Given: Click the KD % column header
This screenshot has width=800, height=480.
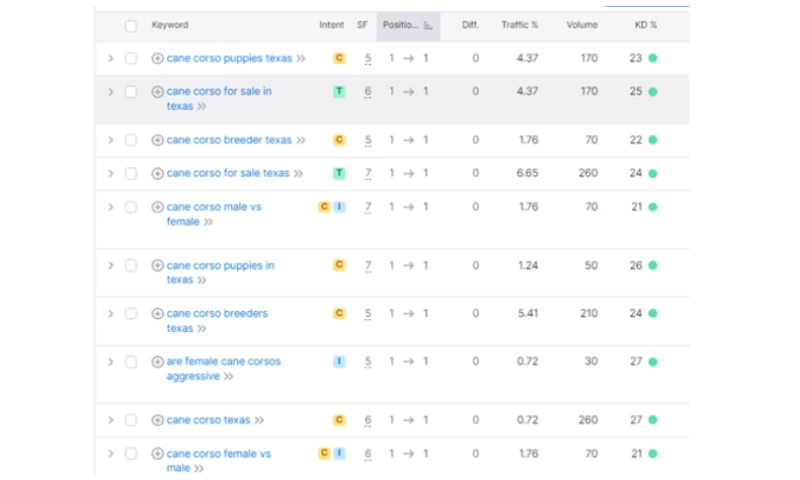Looking at the screenshot, I should click(x=643, y=26).
